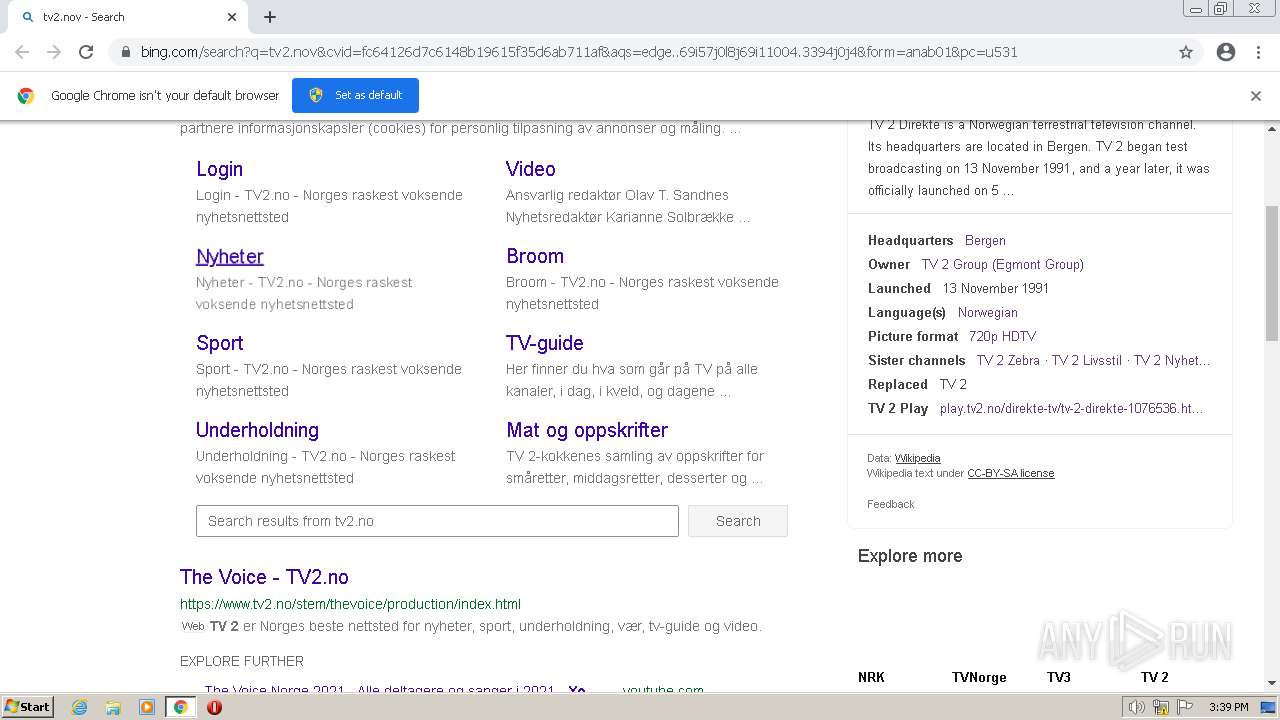Click the Search button next to tv2.no field
Image resolution: width=1280 pixels, height=720 pixels.
[x=738, y=521]
